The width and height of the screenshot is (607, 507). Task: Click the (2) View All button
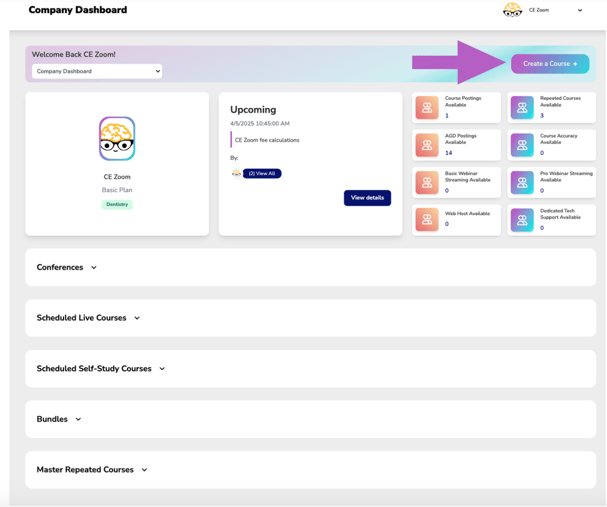(x=262, y=173)
